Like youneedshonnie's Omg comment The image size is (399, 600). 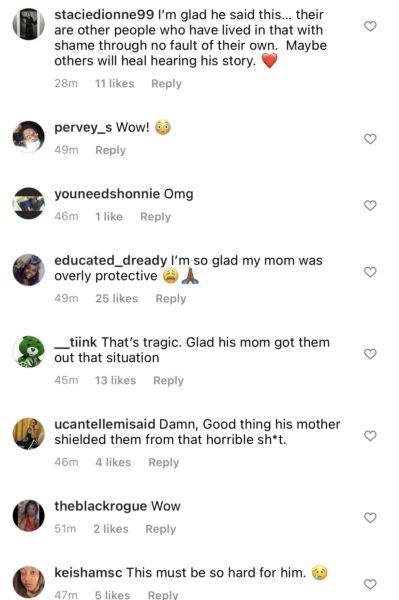[x=370, y=205]
